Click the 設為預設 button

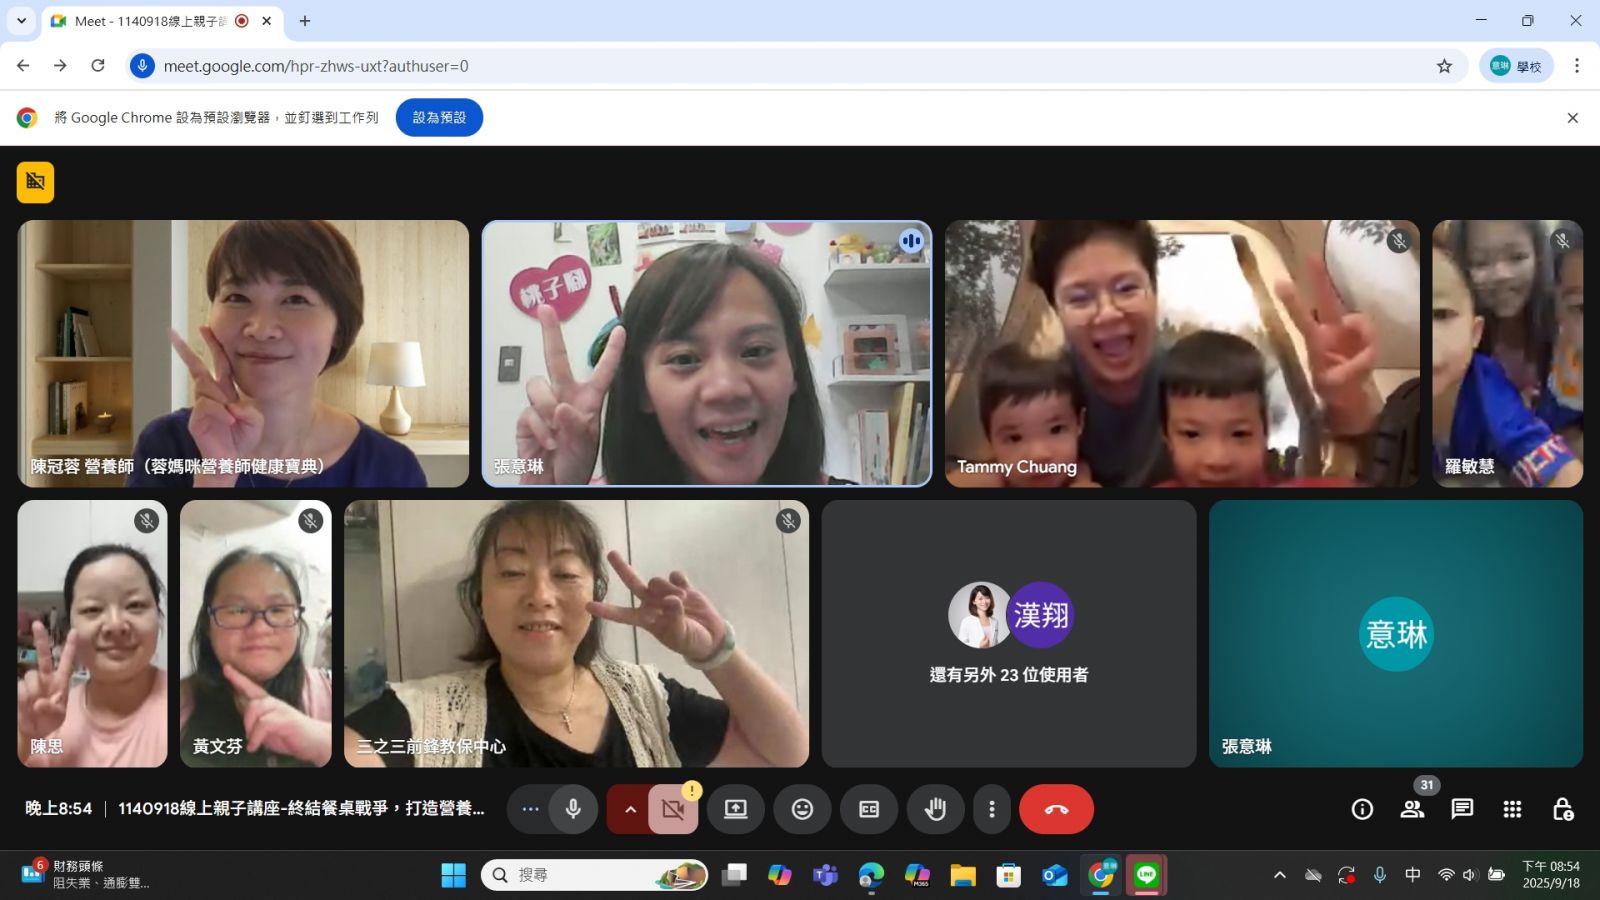click(x=439, y=117)
